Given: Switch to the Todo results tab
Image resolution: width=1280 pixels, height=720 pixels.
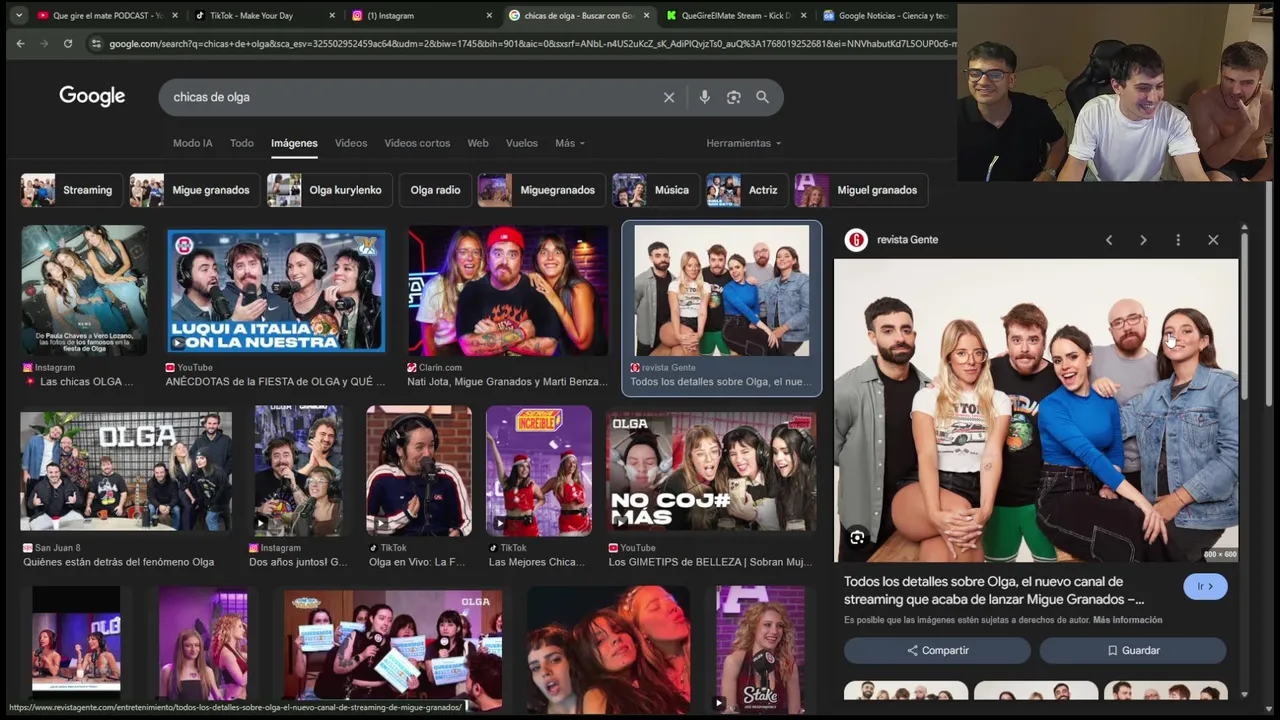Looking at the screenshot, I should pos(242,143).
